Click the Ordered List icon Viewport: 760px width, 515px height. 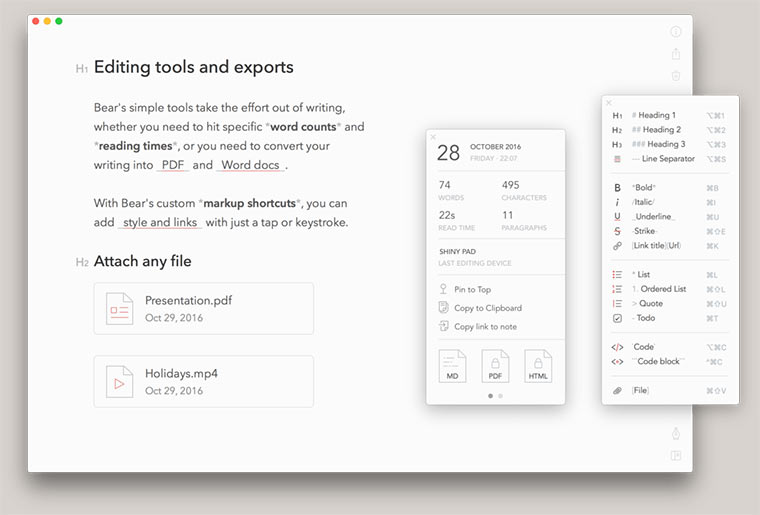tap(617, 289)
